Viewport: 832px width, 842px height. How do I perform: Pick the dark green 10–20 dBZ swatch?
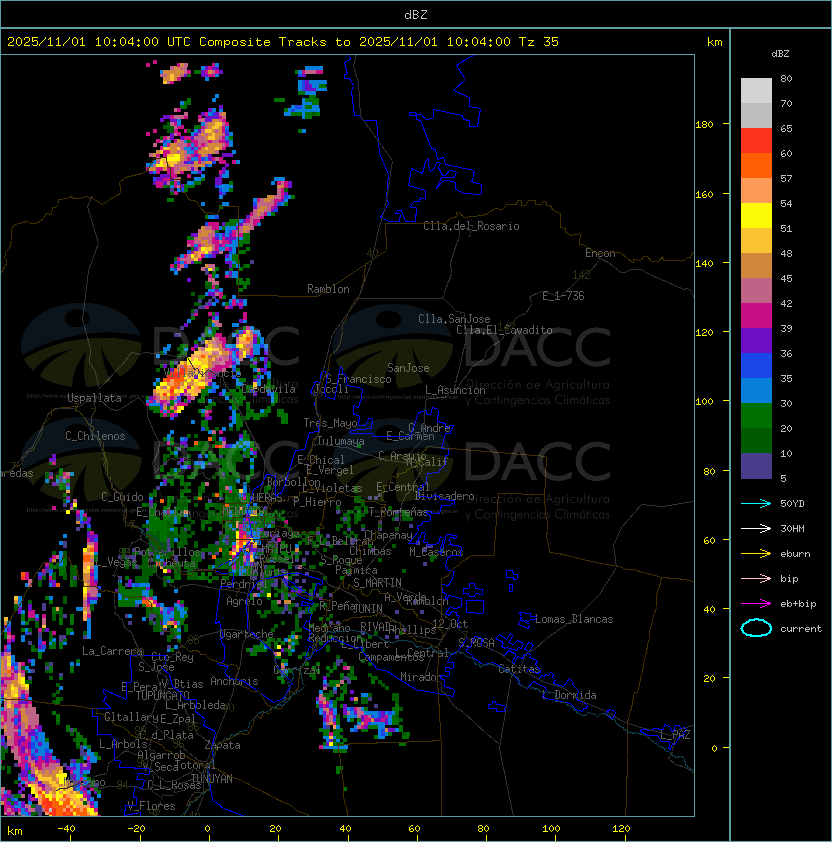[x=756, y=440]
